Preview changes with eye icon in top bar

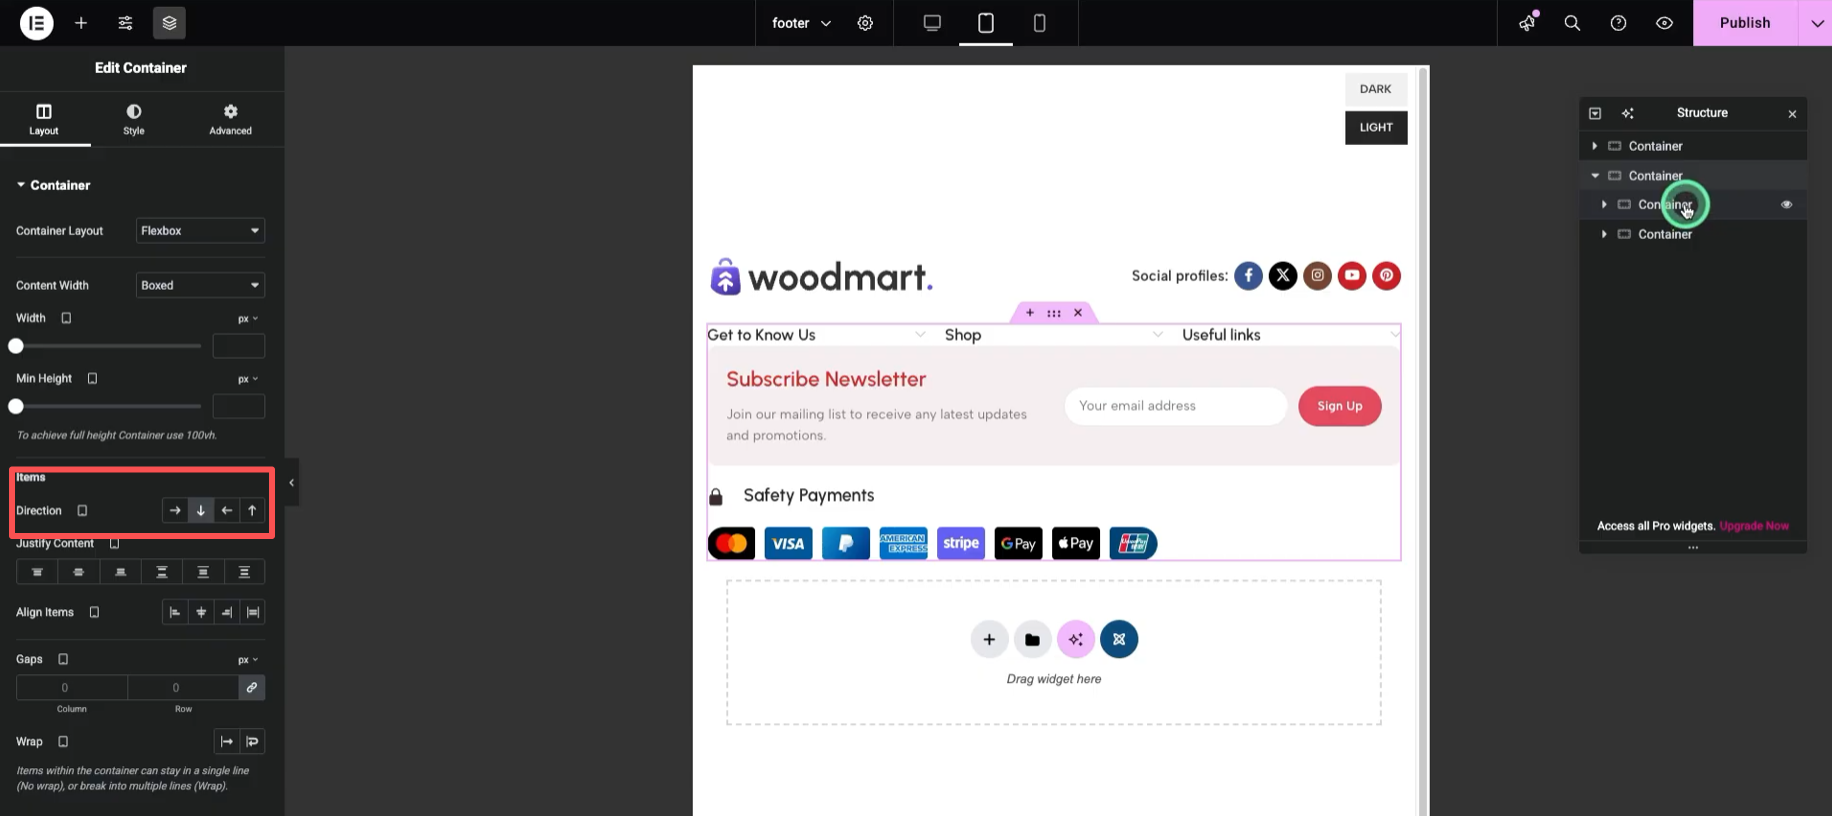1664,23
